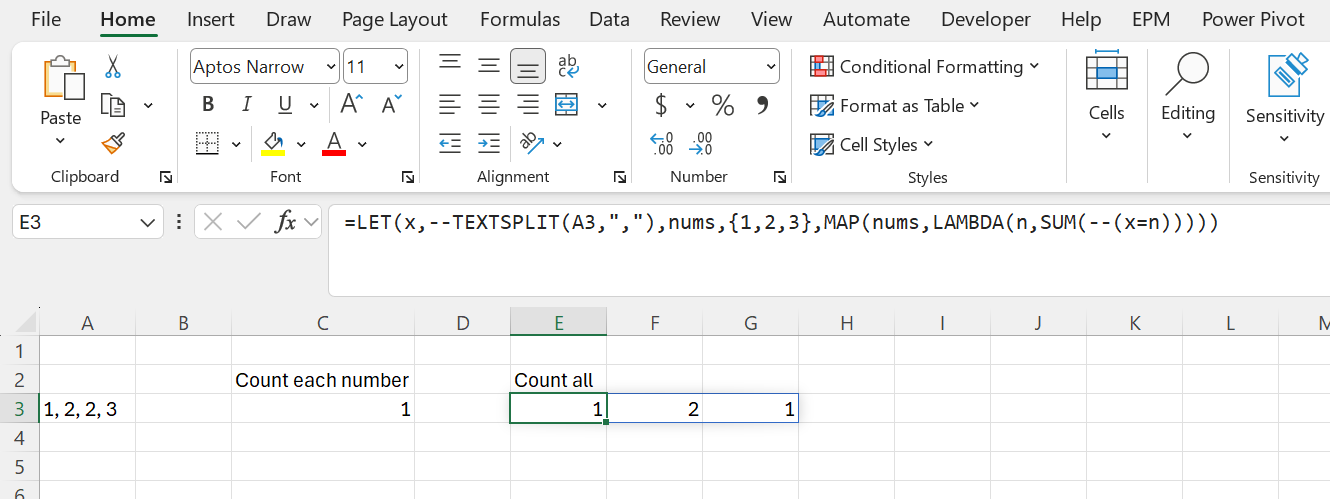The height and width of the screenshot is (499, 1330).
Task: Confirm formula entry with checkmark icon
Action: point(249,222)
